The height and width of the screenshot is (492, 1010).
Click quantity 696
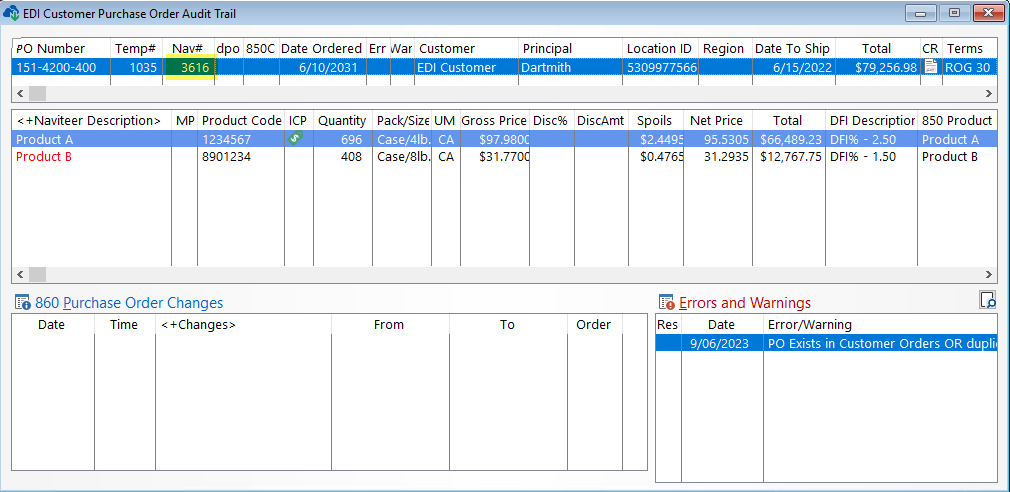(x=352, y=139)
